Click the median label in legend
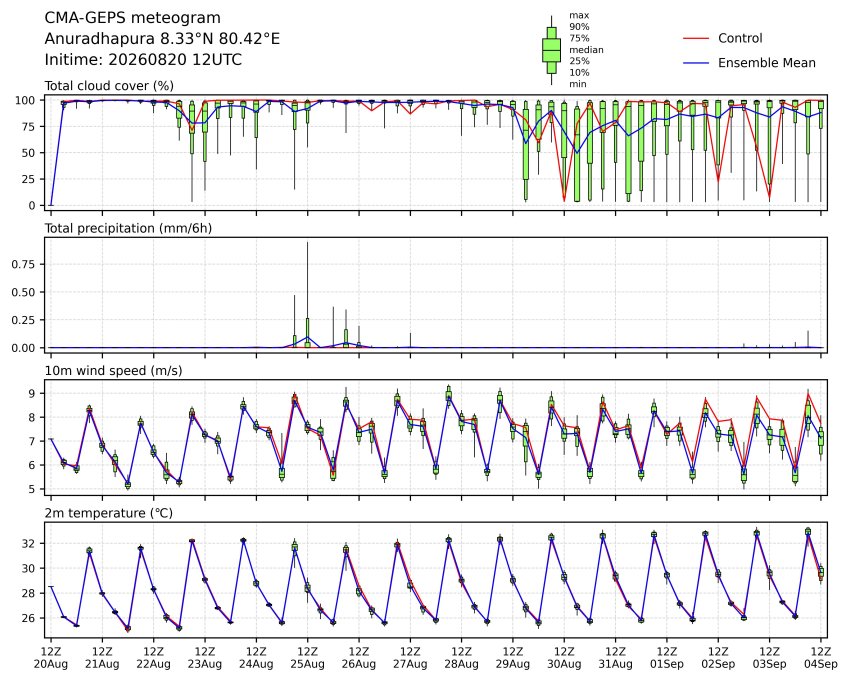Screen dimensions: 849x681 coord(586,50)
